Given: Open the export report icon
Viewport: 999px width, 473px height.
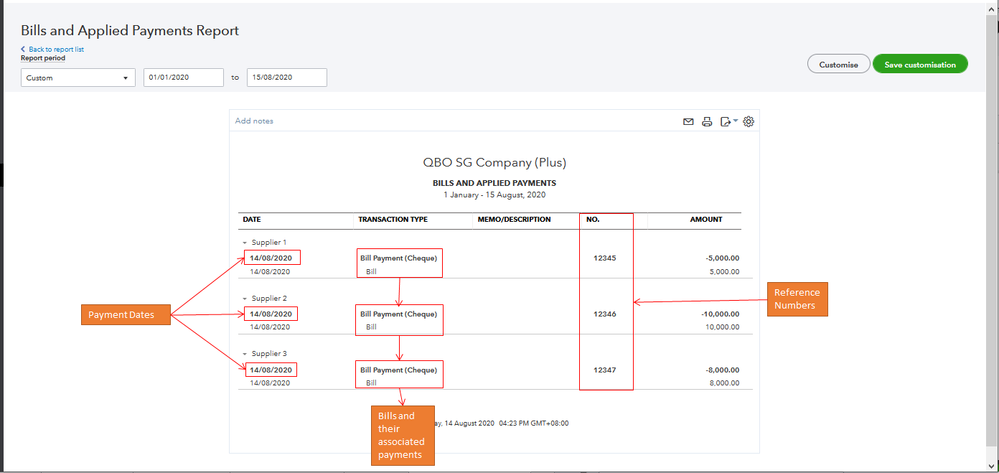Looking at the screenshot, I should click(x=727, y=122).
